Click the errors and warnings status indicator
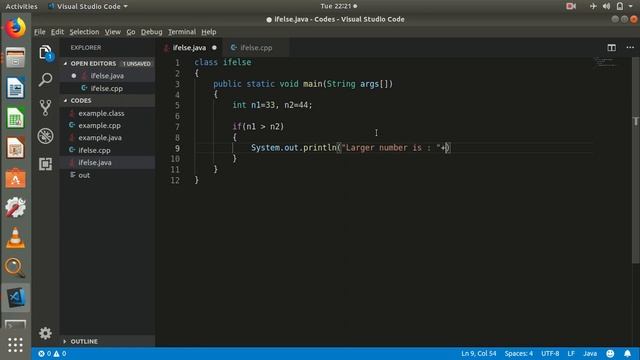The height and width of the screenshot is (360, 640). (52, 353)
